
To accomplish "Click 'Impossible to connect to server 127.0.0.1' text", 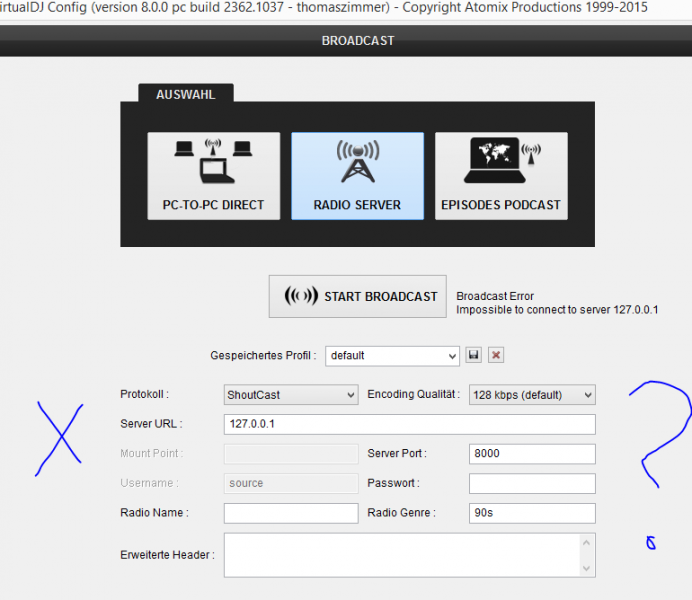I will click(x=557, y=310).
